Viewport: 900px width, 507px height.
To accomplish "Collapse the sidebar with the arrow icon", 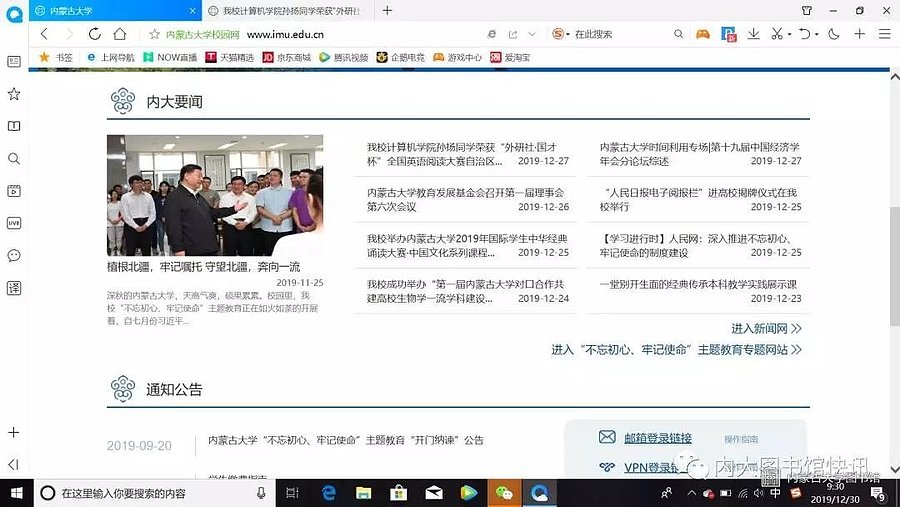I will pos(14,464).
